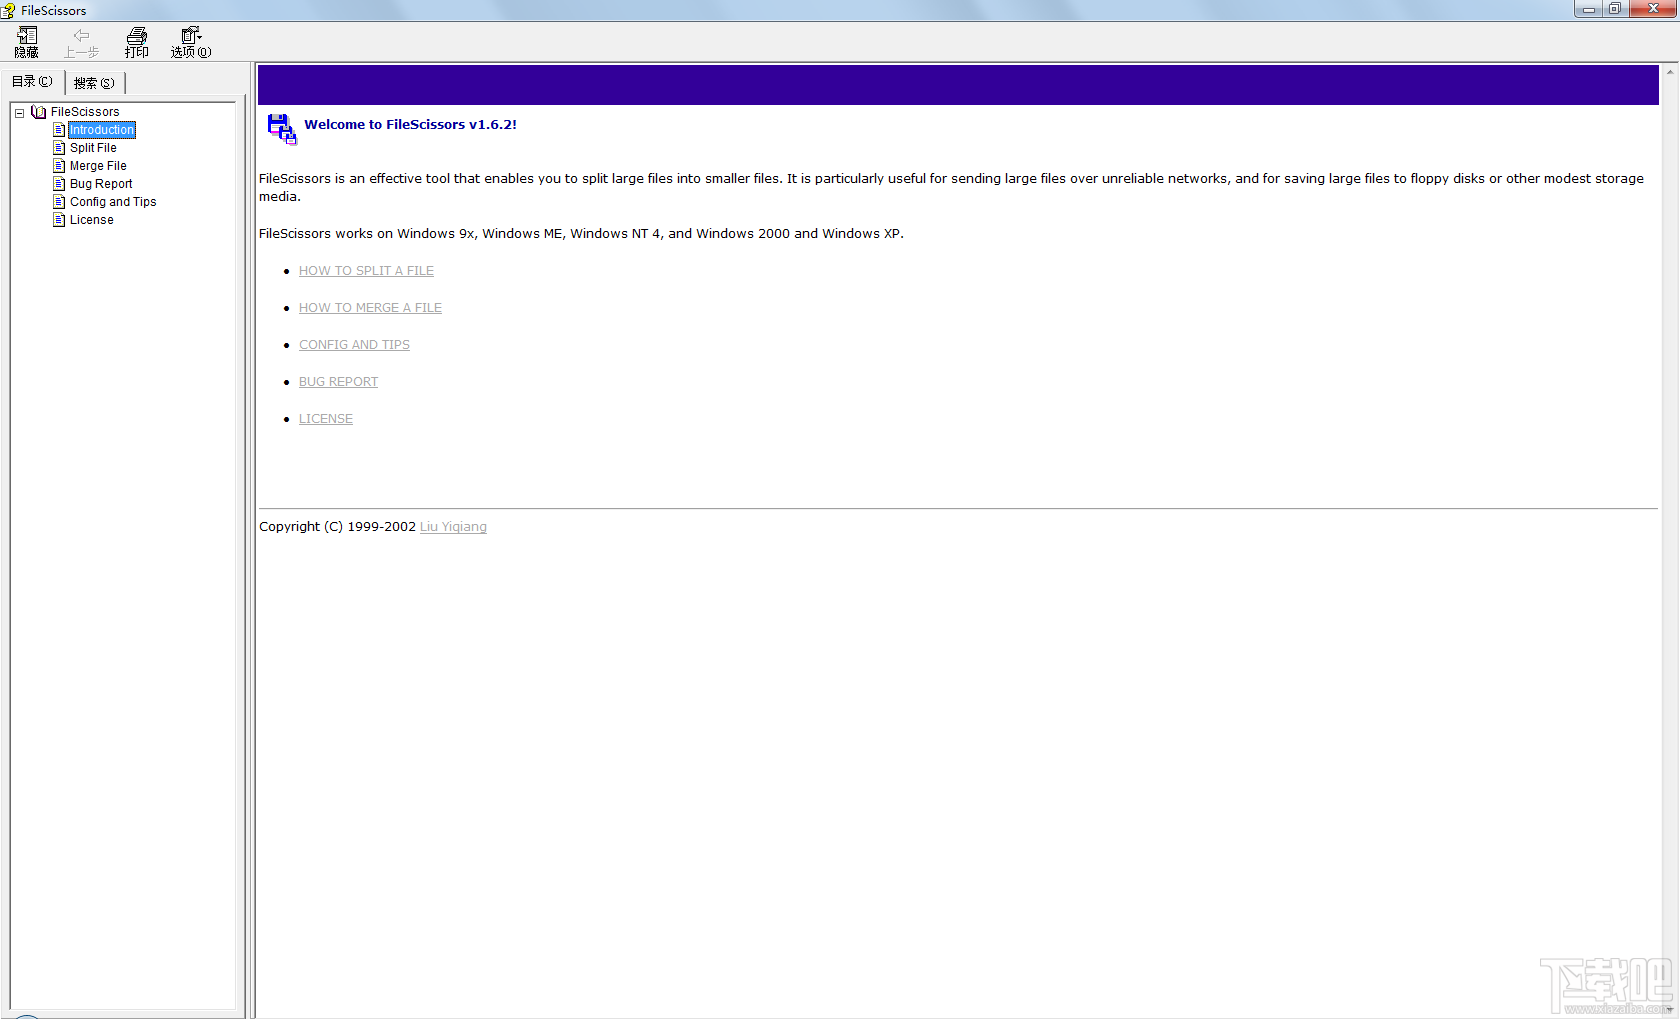Follow the HOW TO MERGE A FILE link
The image size is (1680, 1019).
tap(370, 308)
